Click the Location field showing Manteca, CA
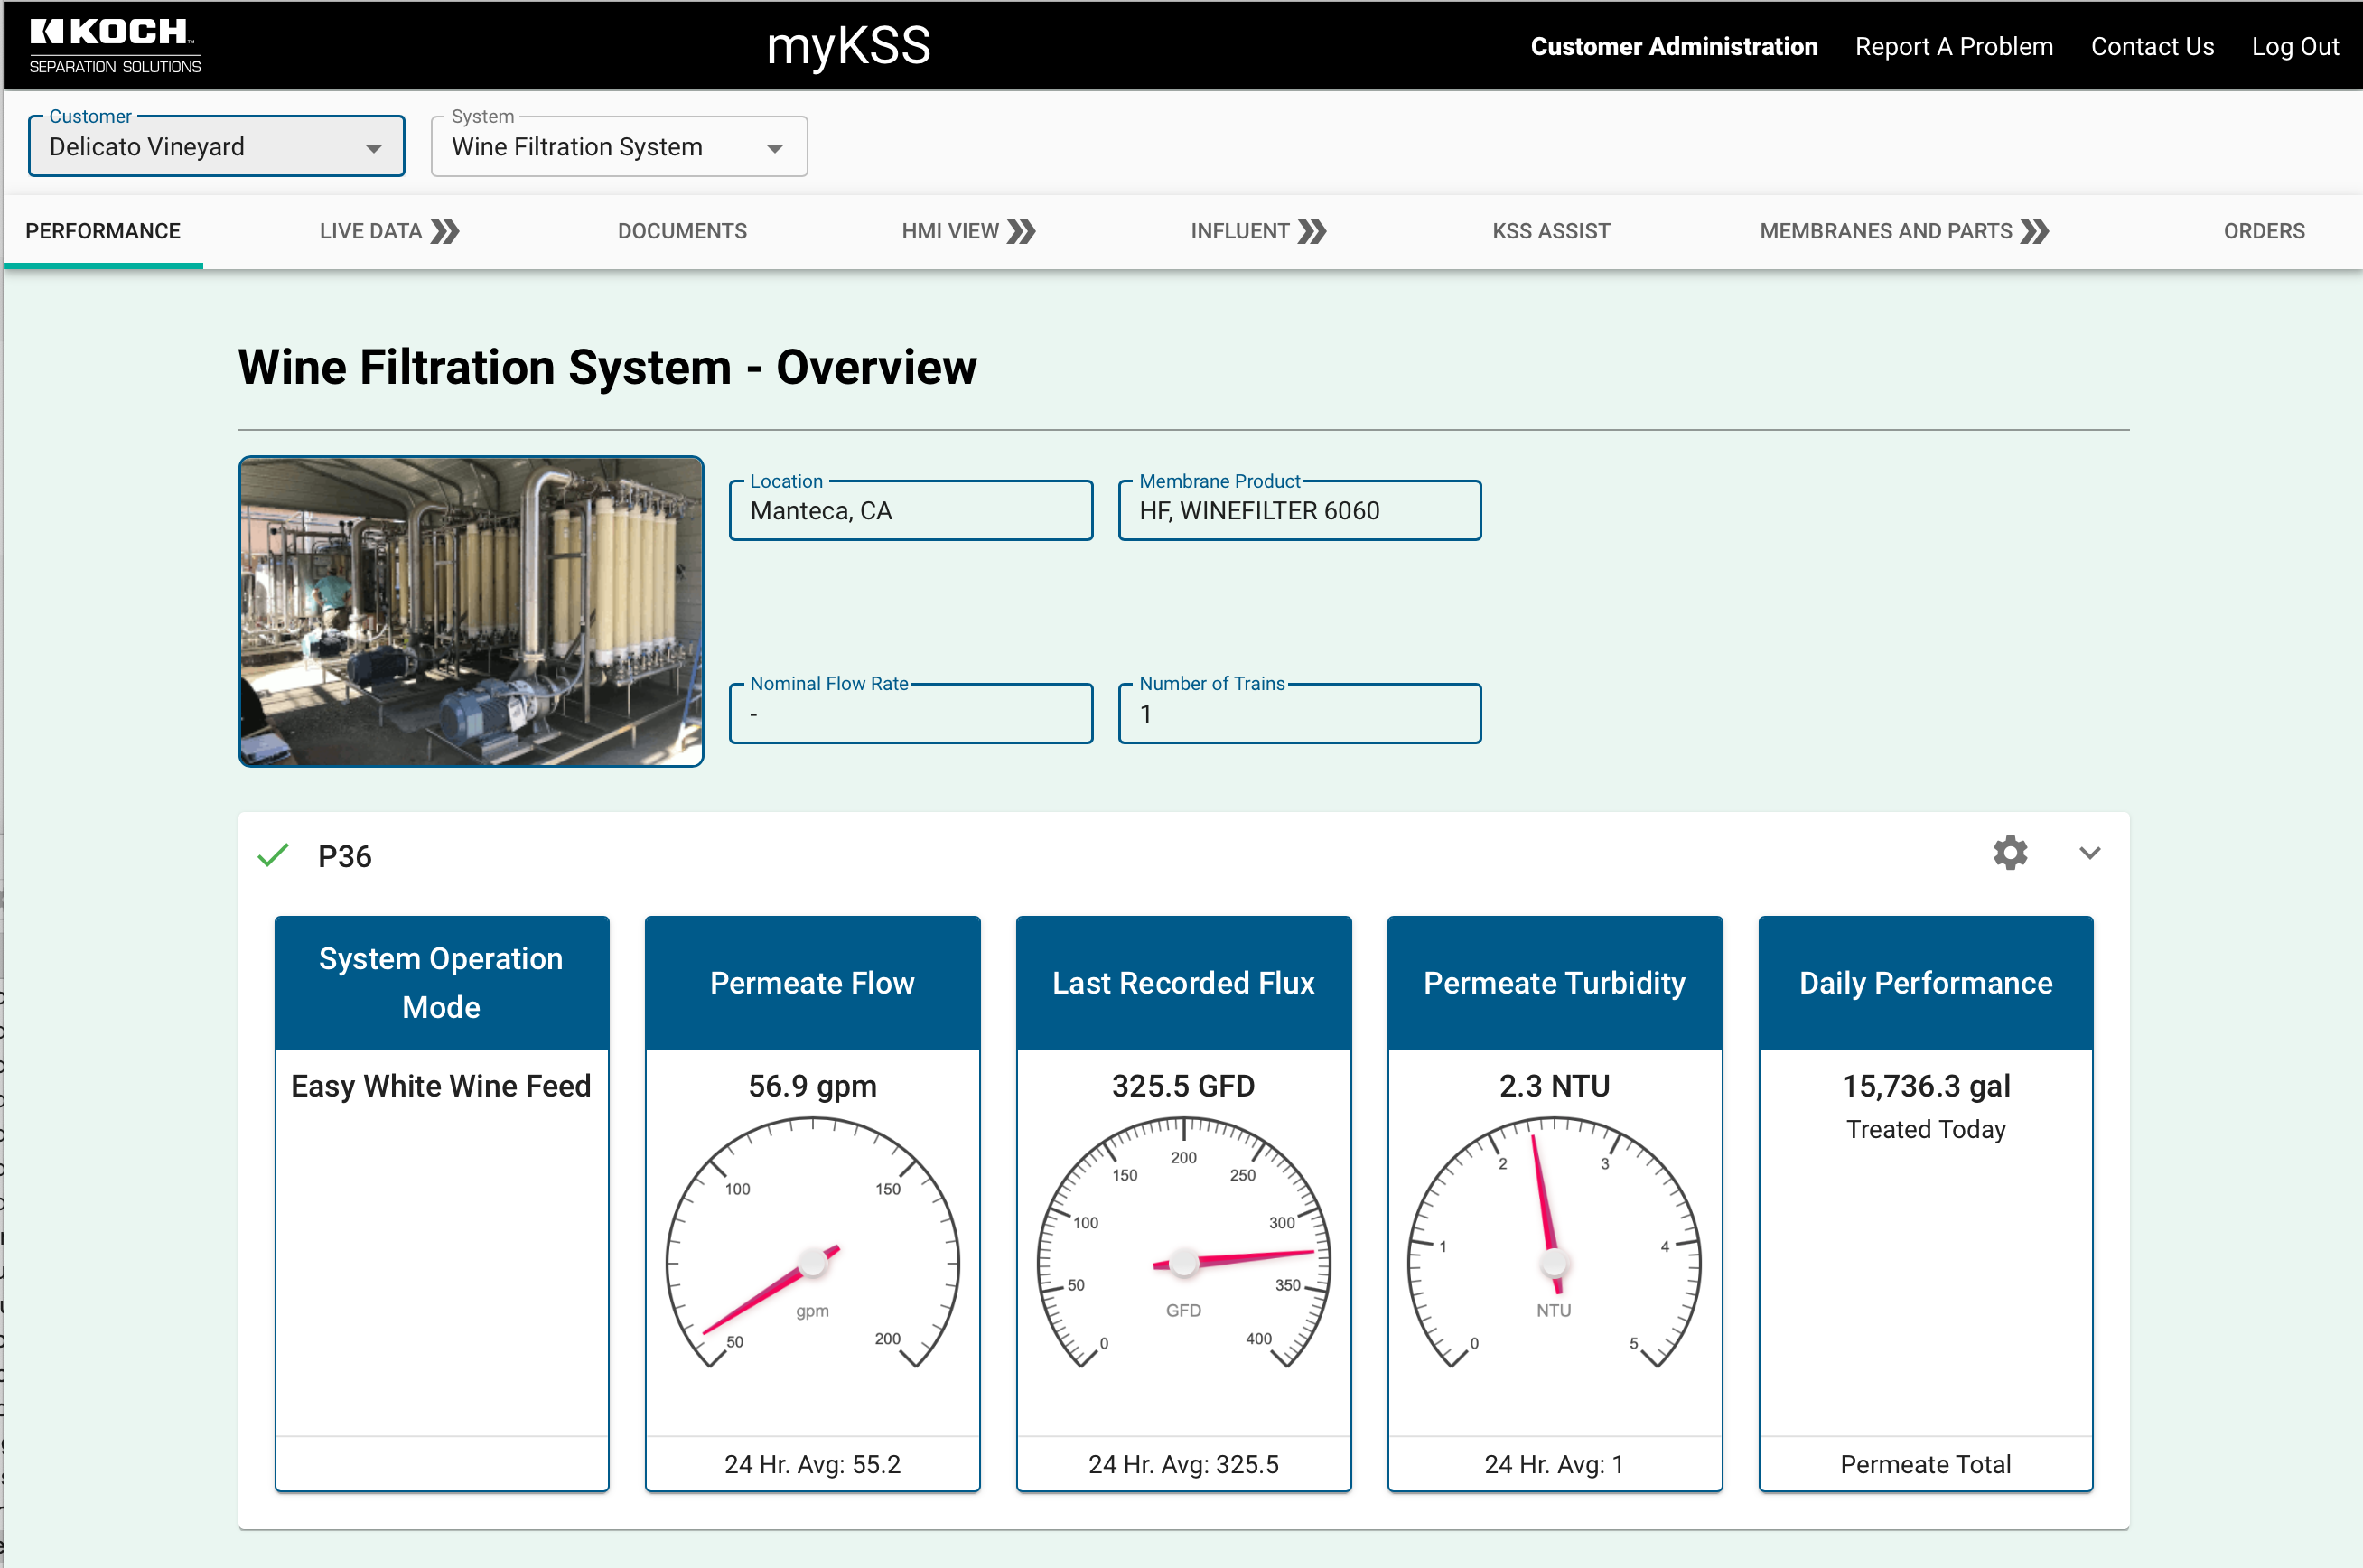Image resolution: width=2363 pixels, height=1568 pixels. [x=911, y=510]
